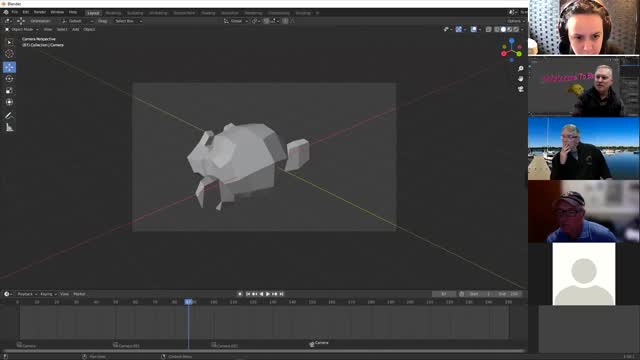Image resolution: width=640 pixels, height=360 pixels.
Task: Click the green Y axis on the navigation gizmo
Action: (x=519, y=53)
